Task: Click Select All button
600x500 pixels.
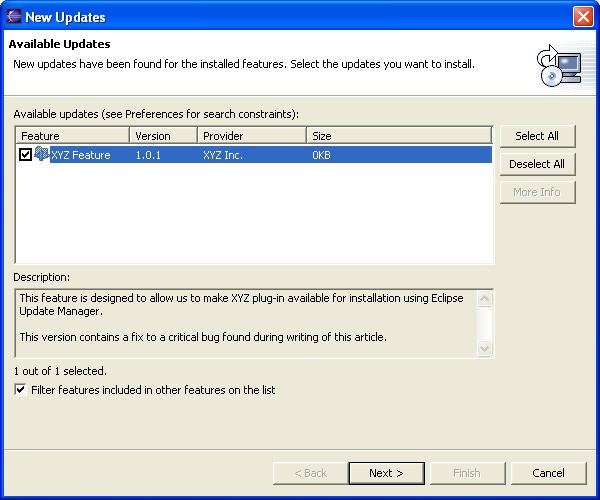Action: point(537,136)
